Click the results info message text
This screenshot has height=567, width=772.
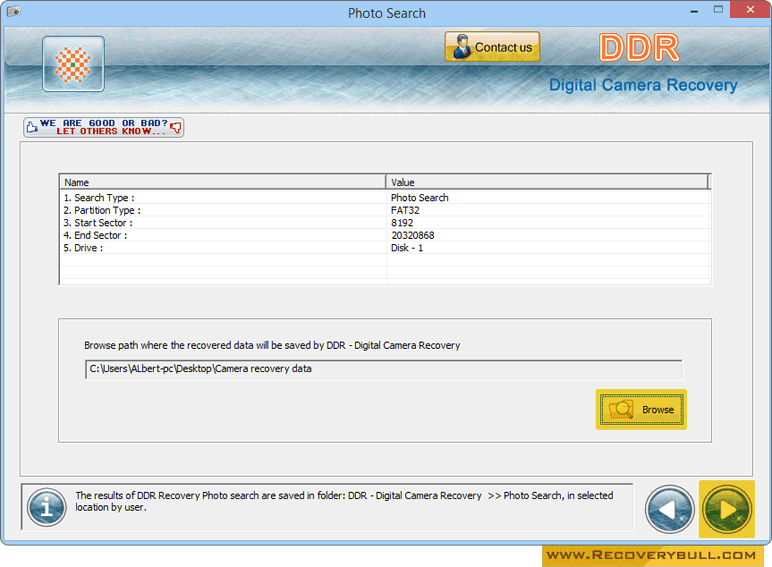(x=344, y=501)
